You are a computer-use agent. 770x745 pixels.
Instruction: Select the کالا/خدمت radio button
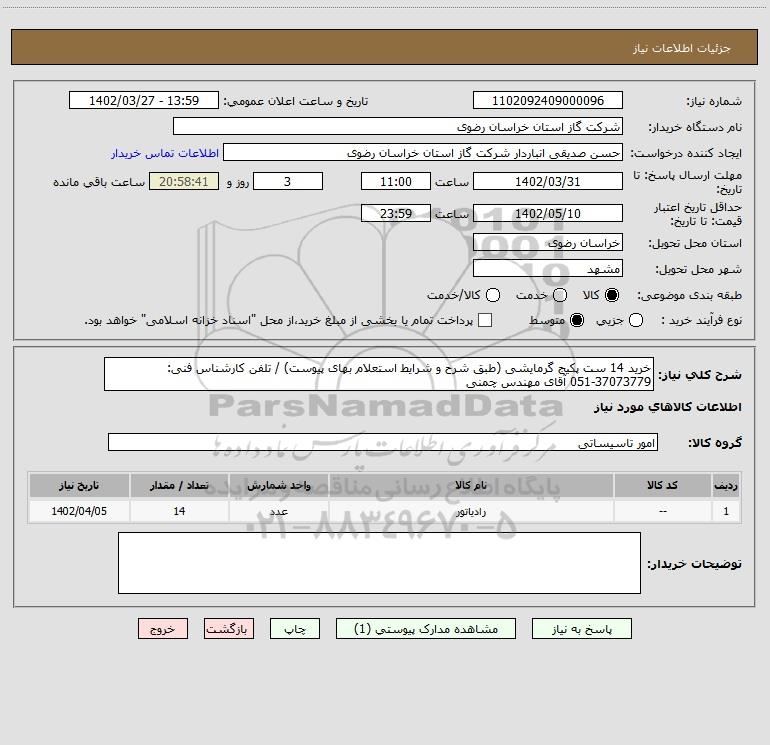coord(493,295)
